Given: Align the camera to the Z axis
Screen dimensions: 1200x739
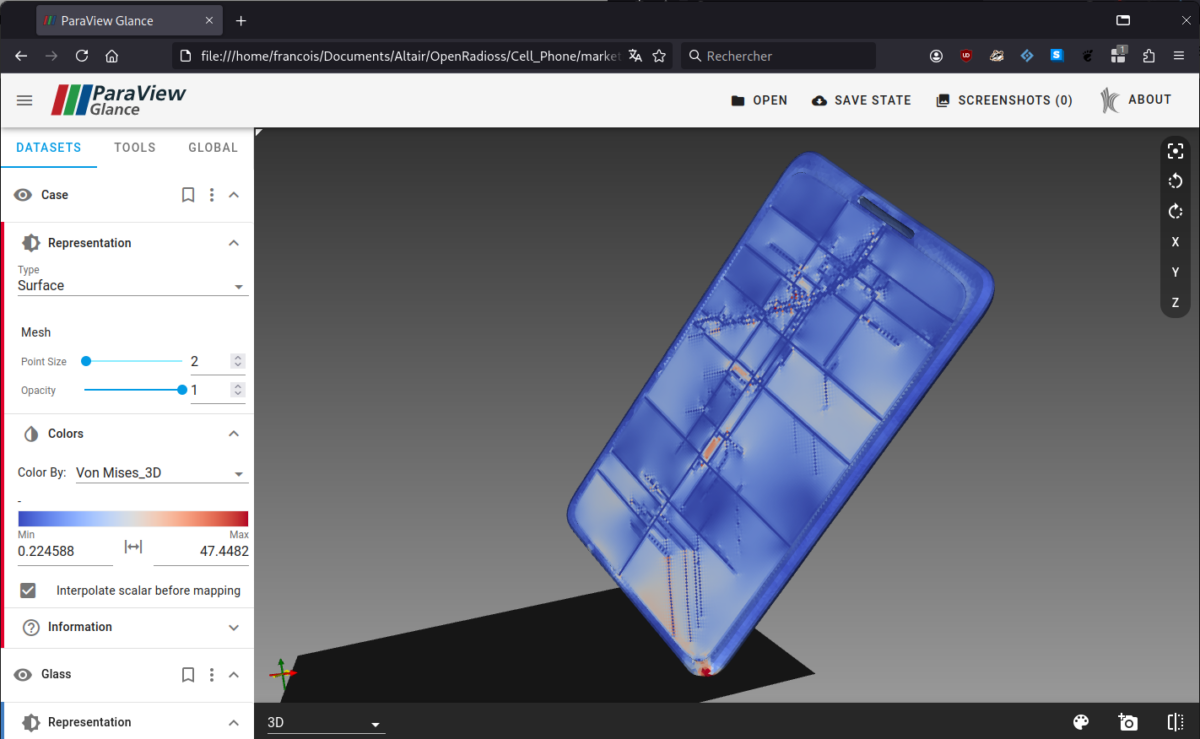Looking at the screenshot, I should point(1175,302).
